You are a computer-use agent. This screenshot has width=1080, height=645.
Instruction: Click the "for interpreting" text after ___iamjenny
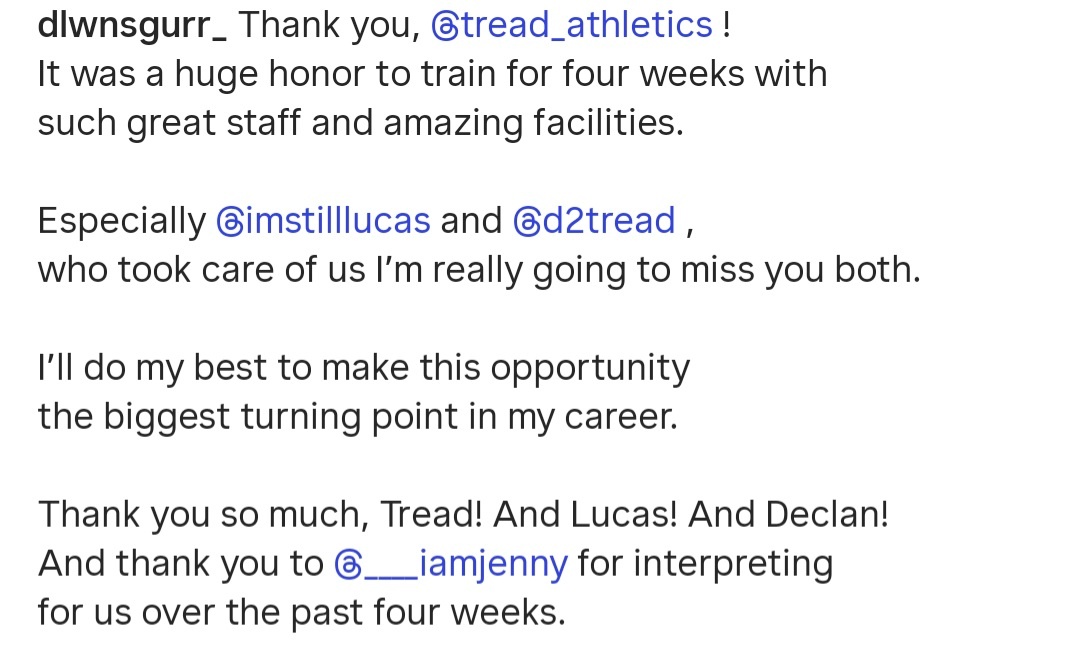click(705, 565)
